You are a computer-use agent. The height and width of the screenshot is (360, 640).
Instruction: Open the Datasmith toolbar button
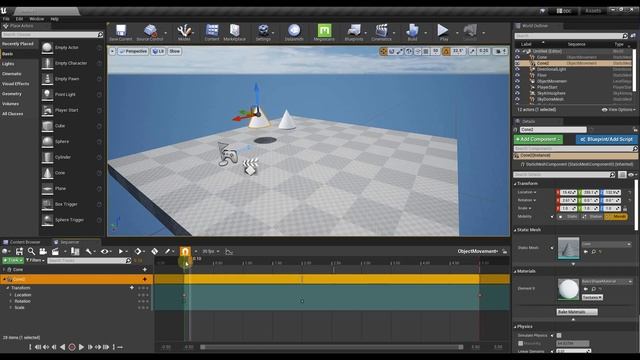(x=294, y=33)
